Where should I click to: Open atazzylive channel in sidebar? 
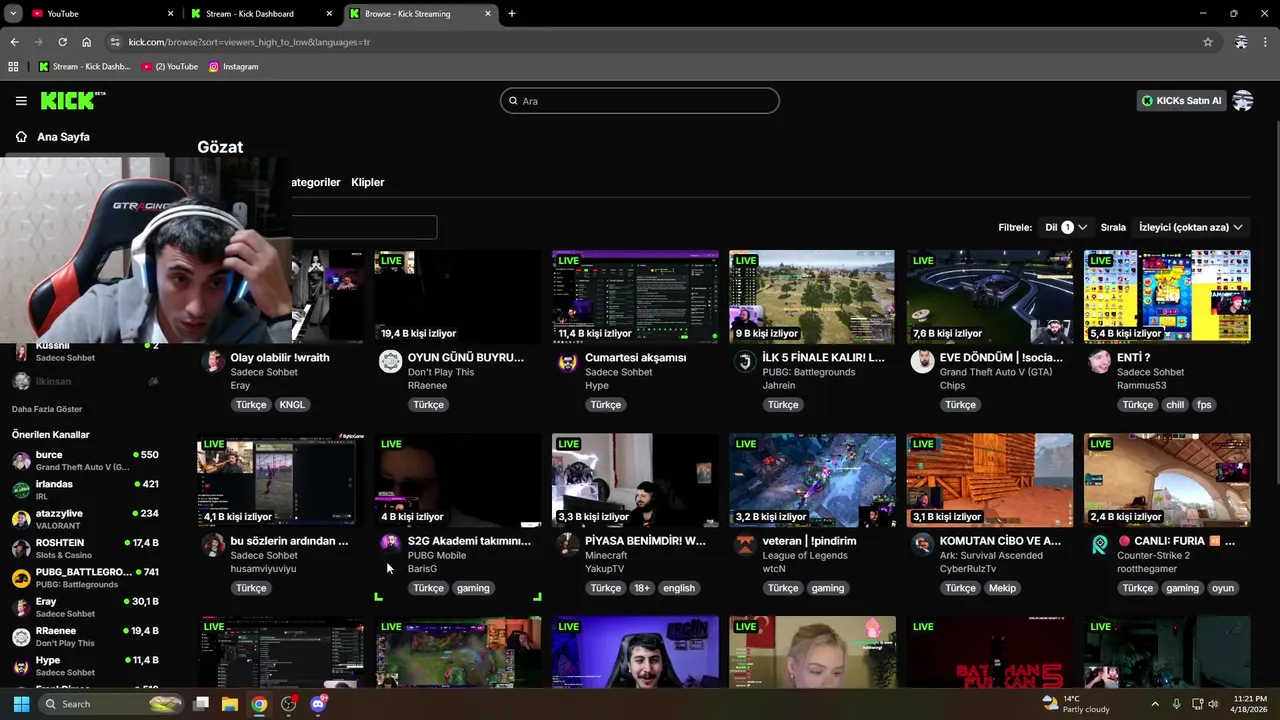coord(84,519)
